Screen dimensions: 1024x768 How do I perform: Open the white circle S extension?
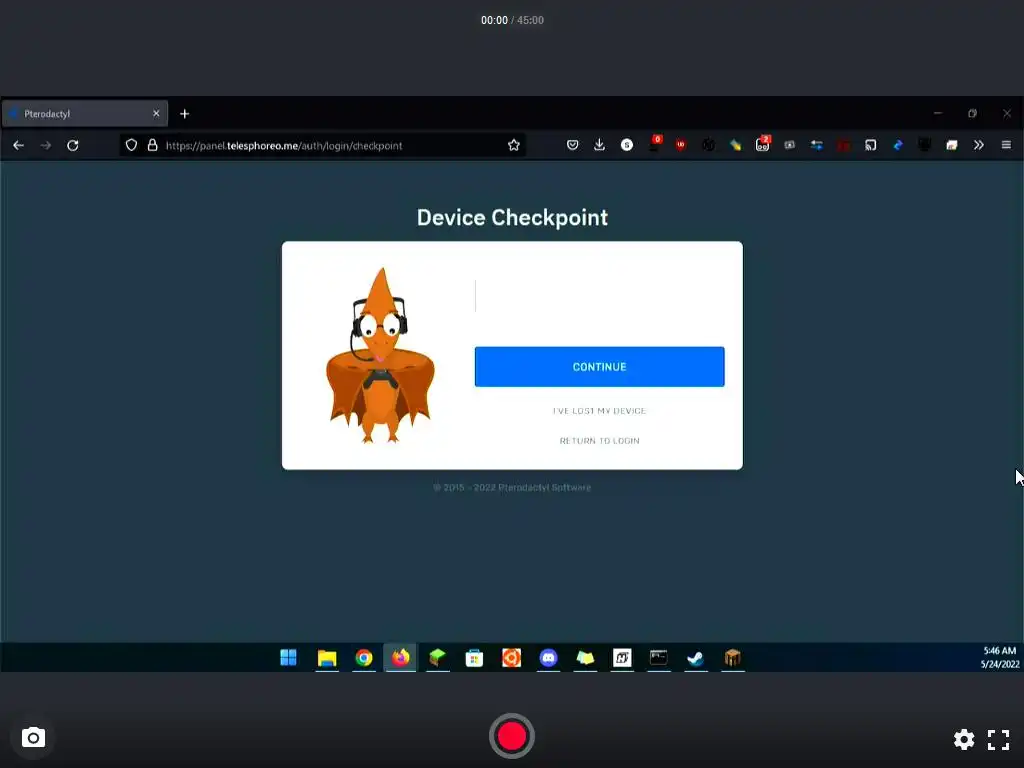point(627,145)
